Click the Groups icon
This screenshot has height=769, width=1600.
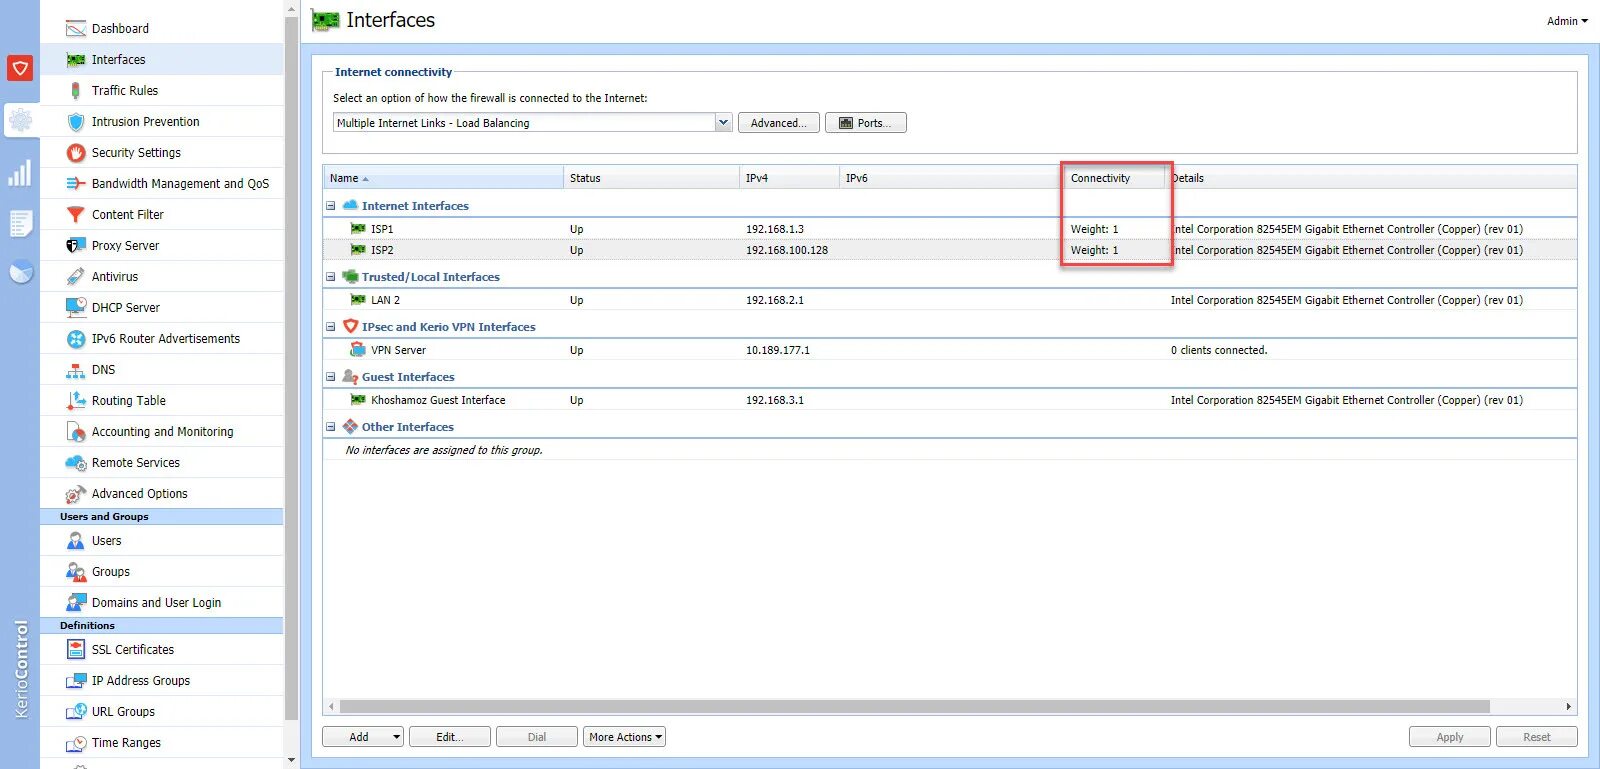75,572
